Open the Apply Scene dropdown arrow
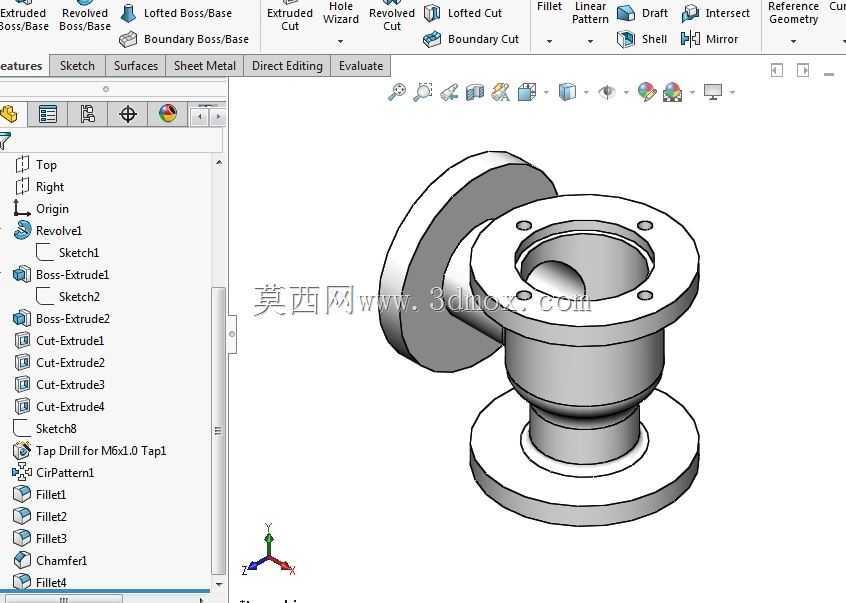Image resolution: width=846 pixels, height=603 pixels. click(x=693, y=92)
